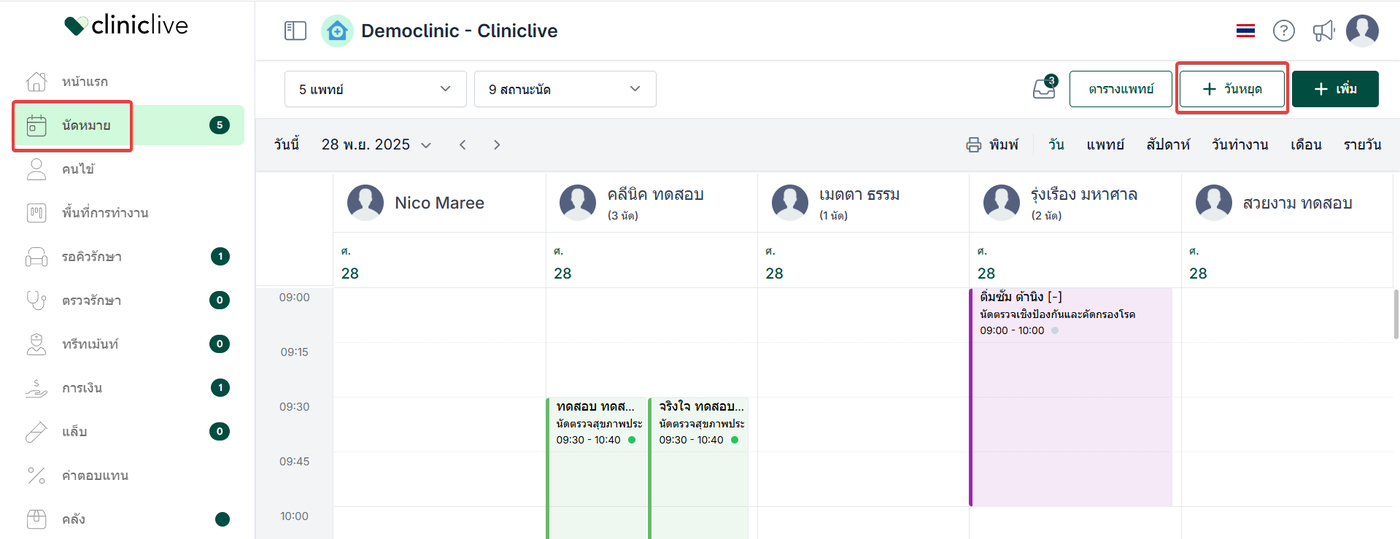Open คนไข้ in the sidebar
The height and width of the screenshot is (539, 1400).
(78, 169)
